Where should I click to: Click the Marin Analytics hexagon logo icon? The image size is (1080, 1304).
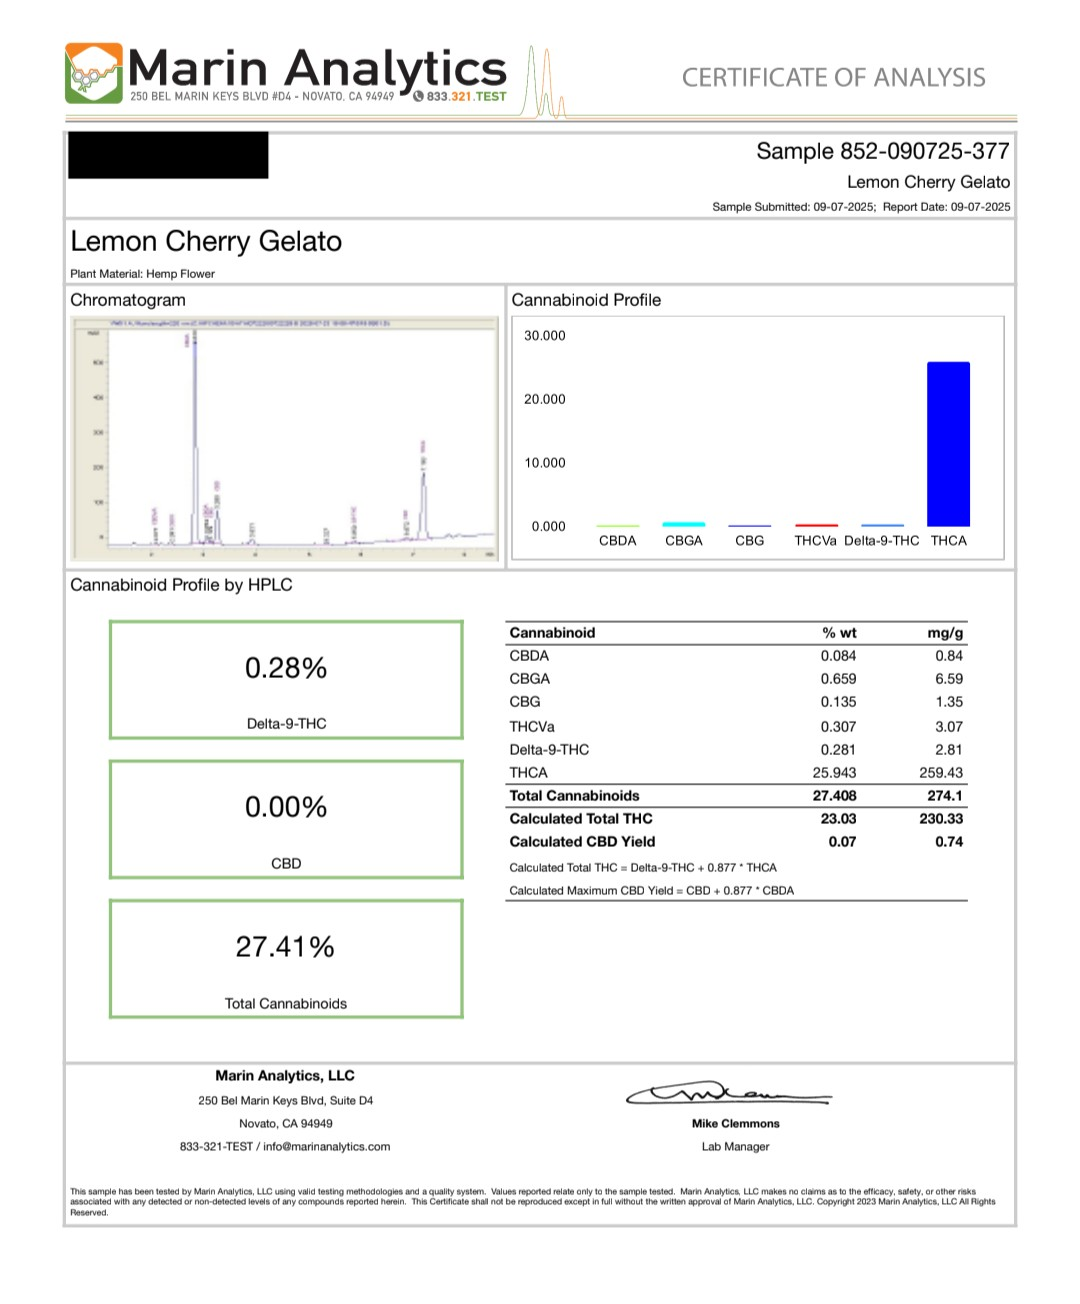click(x=94, y=73)
